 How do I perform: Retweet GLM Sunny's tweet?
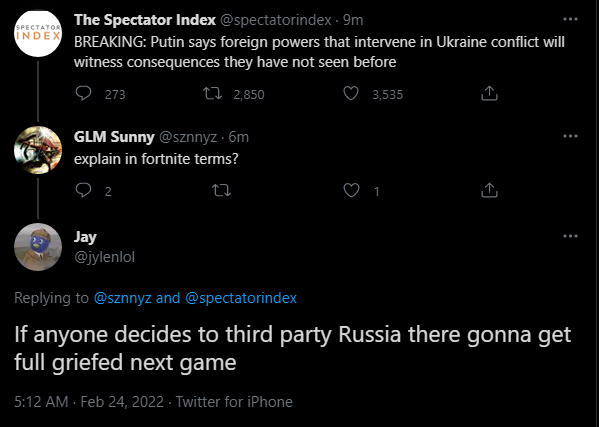(x=222, y=190)
